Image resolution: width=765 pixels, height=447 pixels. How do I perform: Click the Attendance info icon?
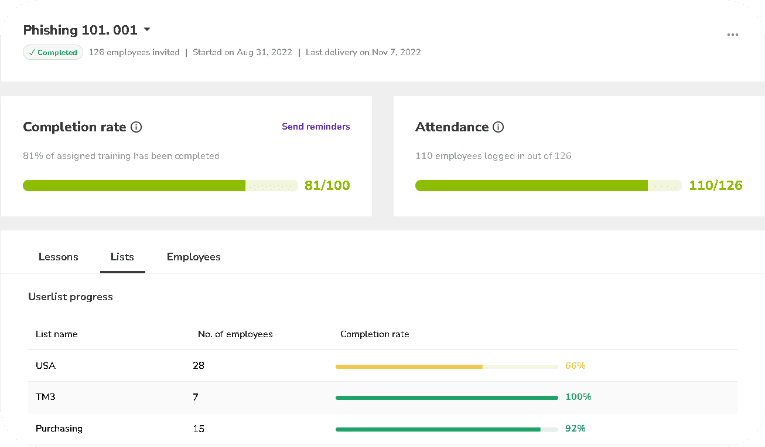tap(498, 128)
